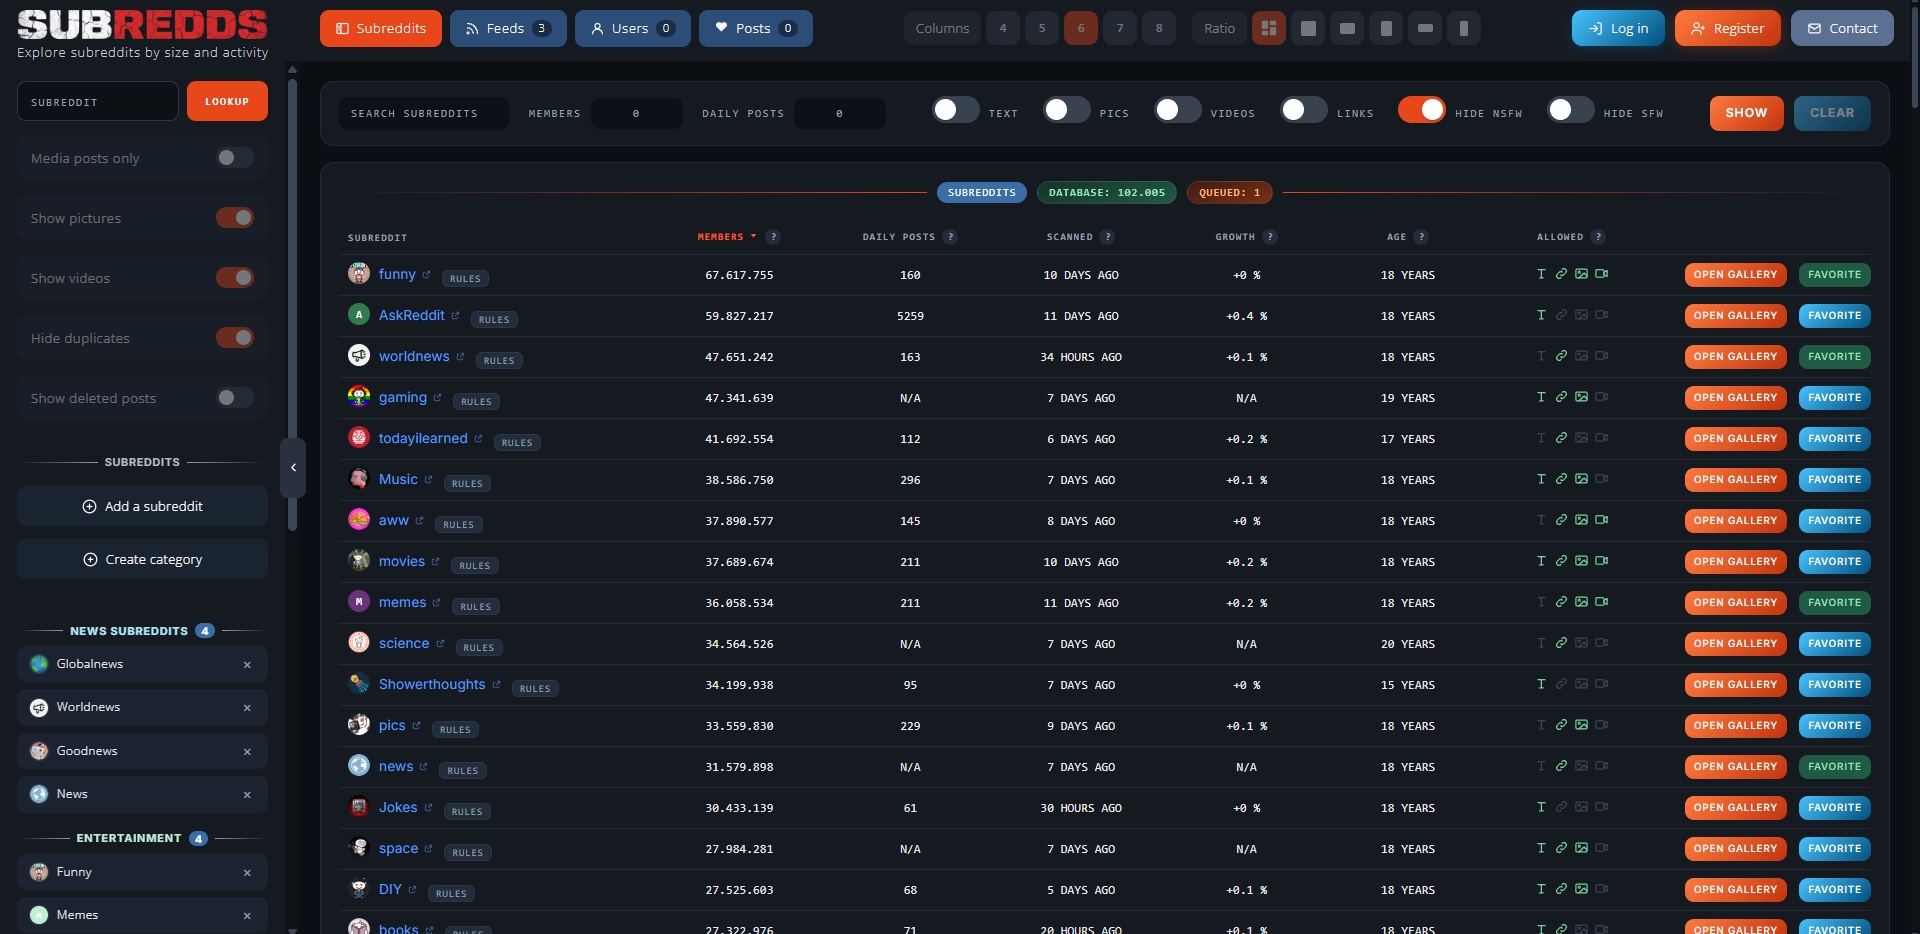The width and height of the screenshot is (1920, 934).
Task: Remove Goodnews from the sidebar list
Action: pyautogui.click(x=247, y=752)
